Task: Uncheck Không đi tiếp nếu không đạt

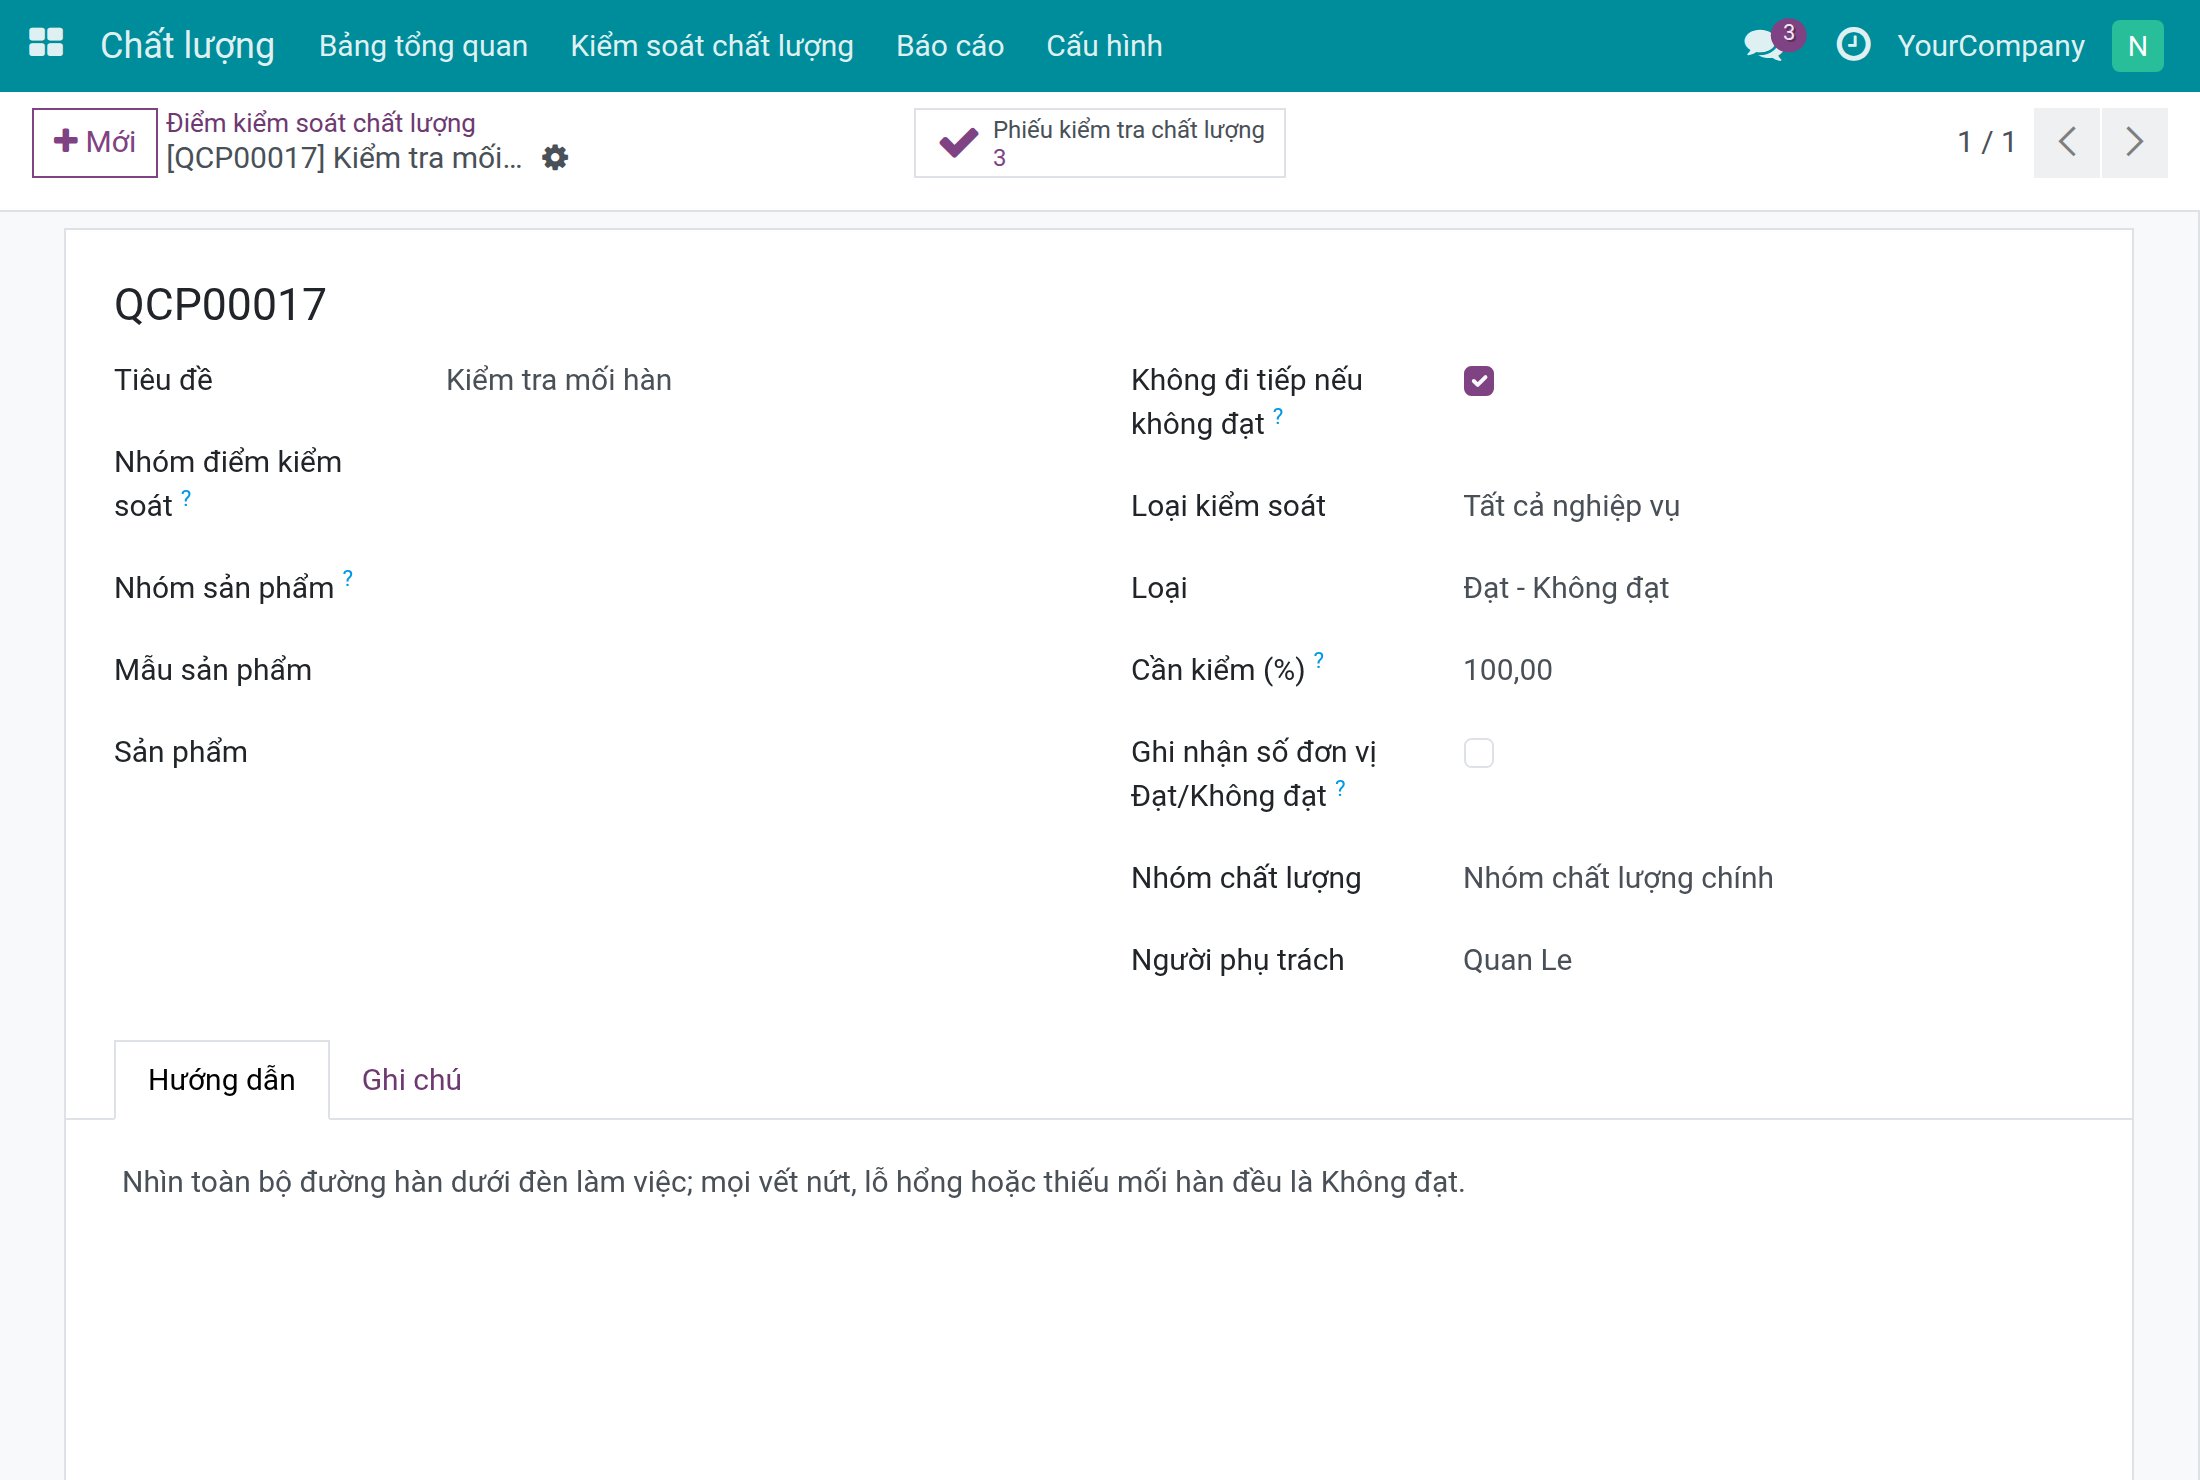Action: click(1478, 381)
